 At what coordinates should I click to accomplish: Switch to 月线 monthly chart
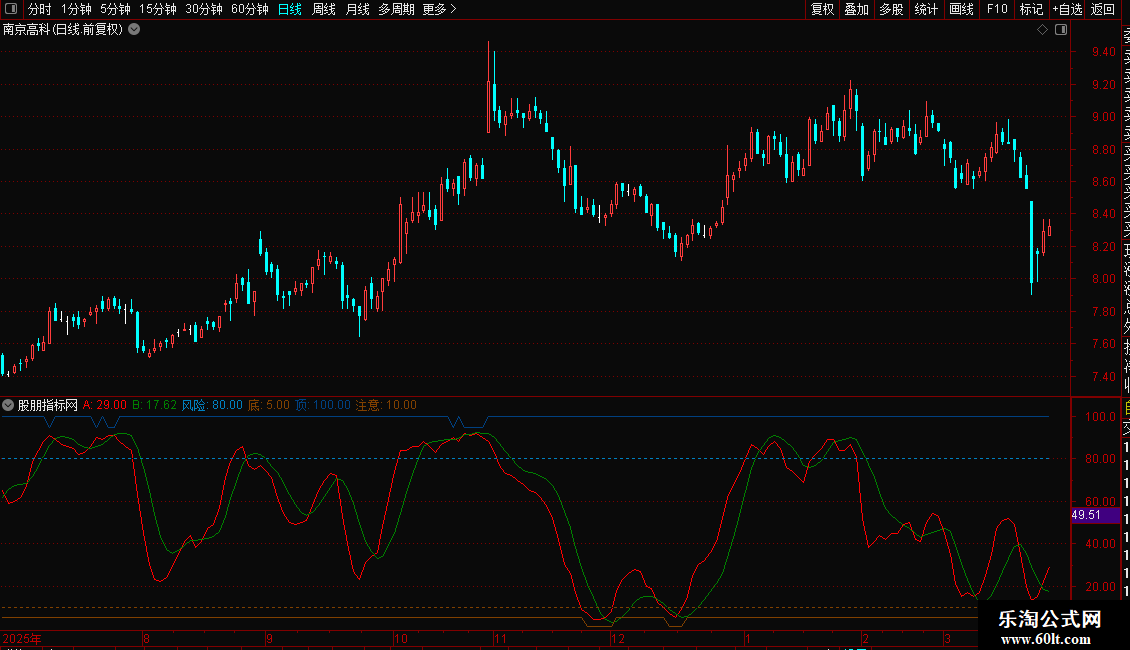click(357, 9)
